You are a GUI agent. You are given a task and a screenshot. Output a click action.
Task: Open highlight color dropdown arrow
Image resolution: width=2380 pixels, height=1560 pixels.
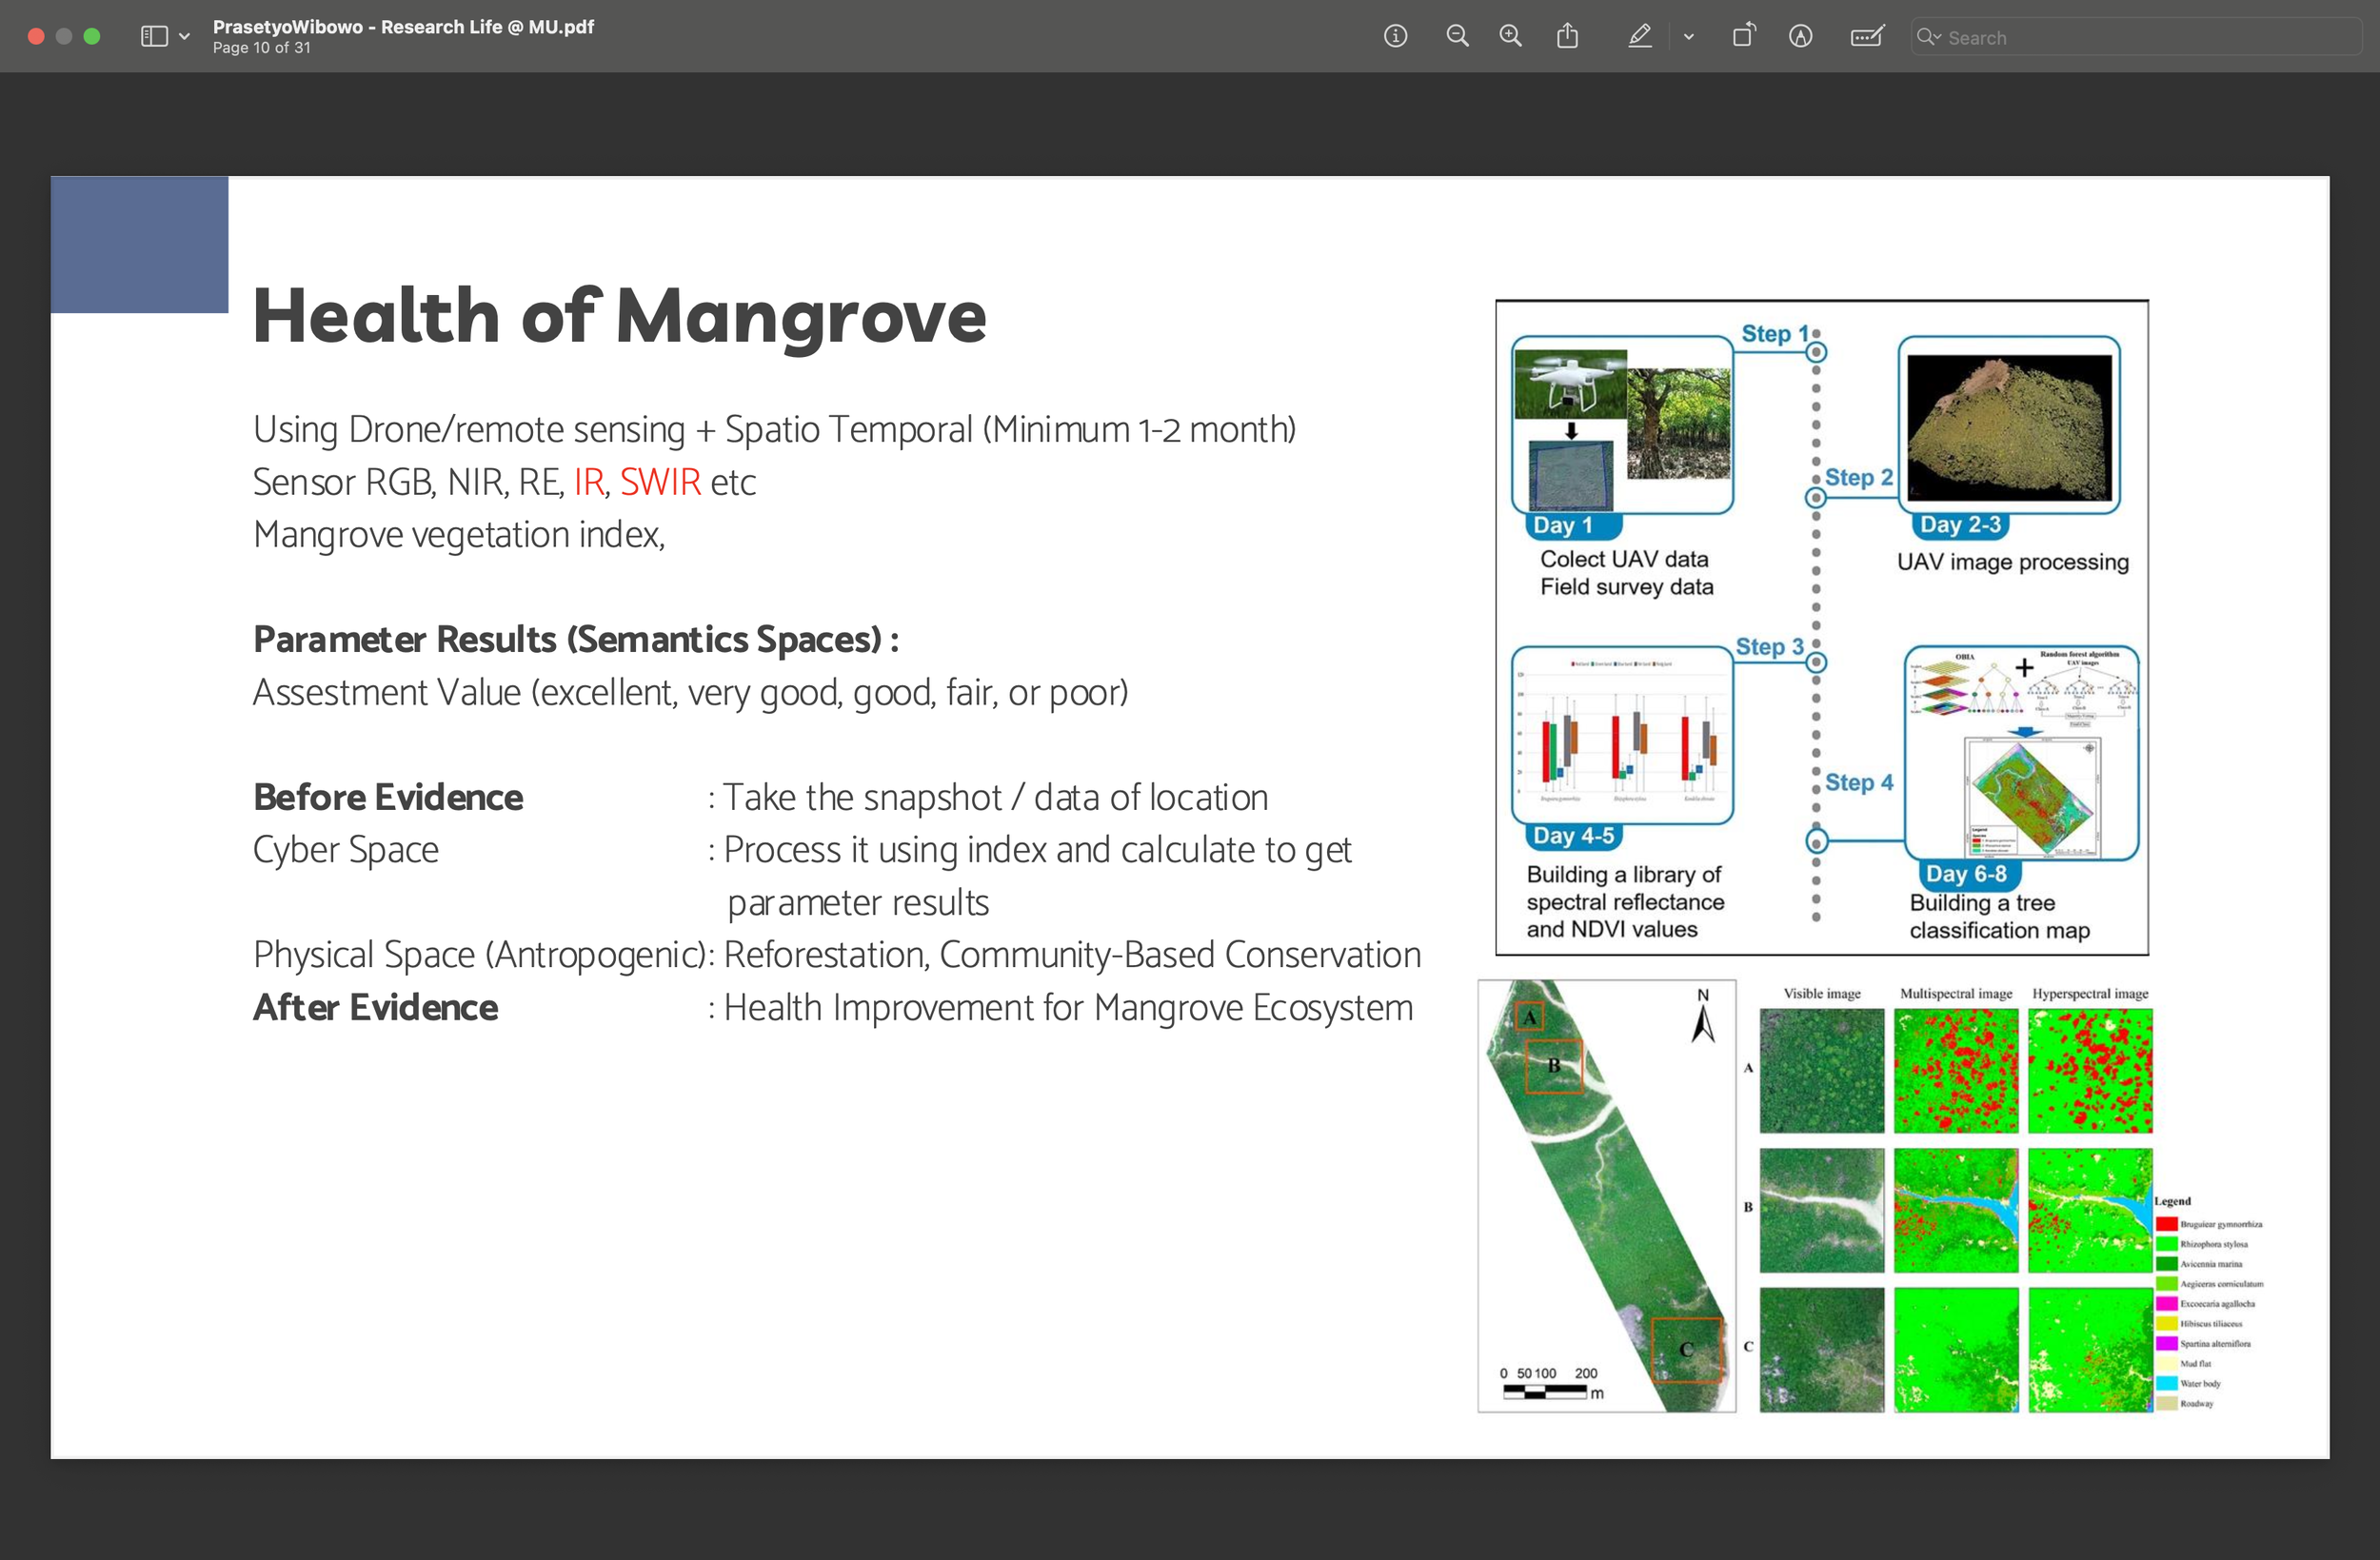click(1688, 37)
